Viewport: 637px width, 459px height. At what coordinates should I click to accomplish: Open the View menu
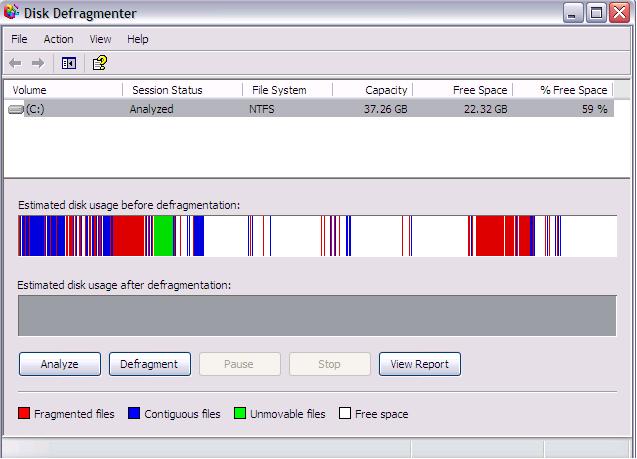[100, 39]
